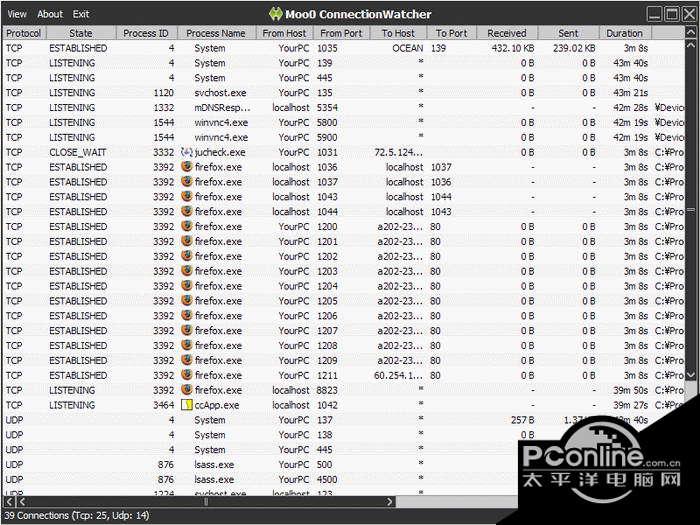Sort by Received column header
The image size is (700, 525).
507,33
